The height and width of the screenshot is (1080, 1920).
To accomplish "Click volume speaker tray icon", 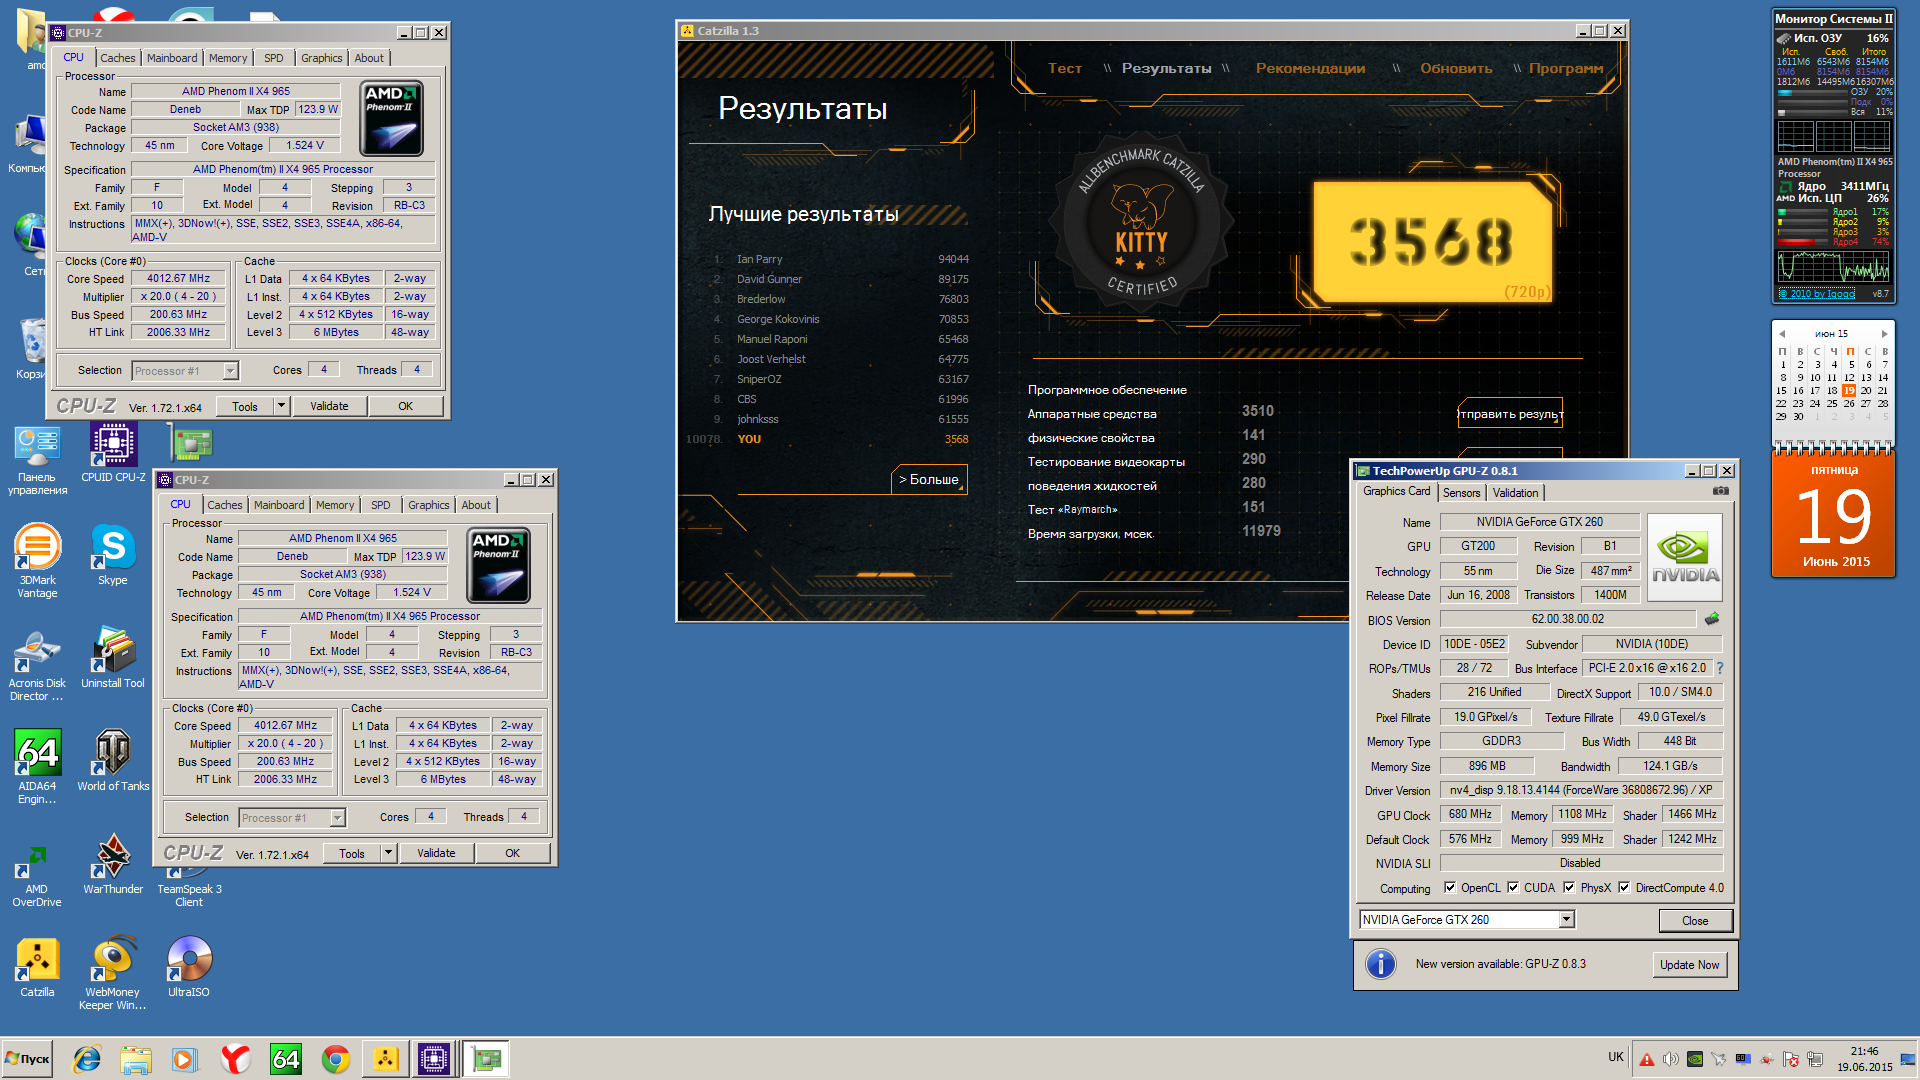I will (x=1670, y=1059).
